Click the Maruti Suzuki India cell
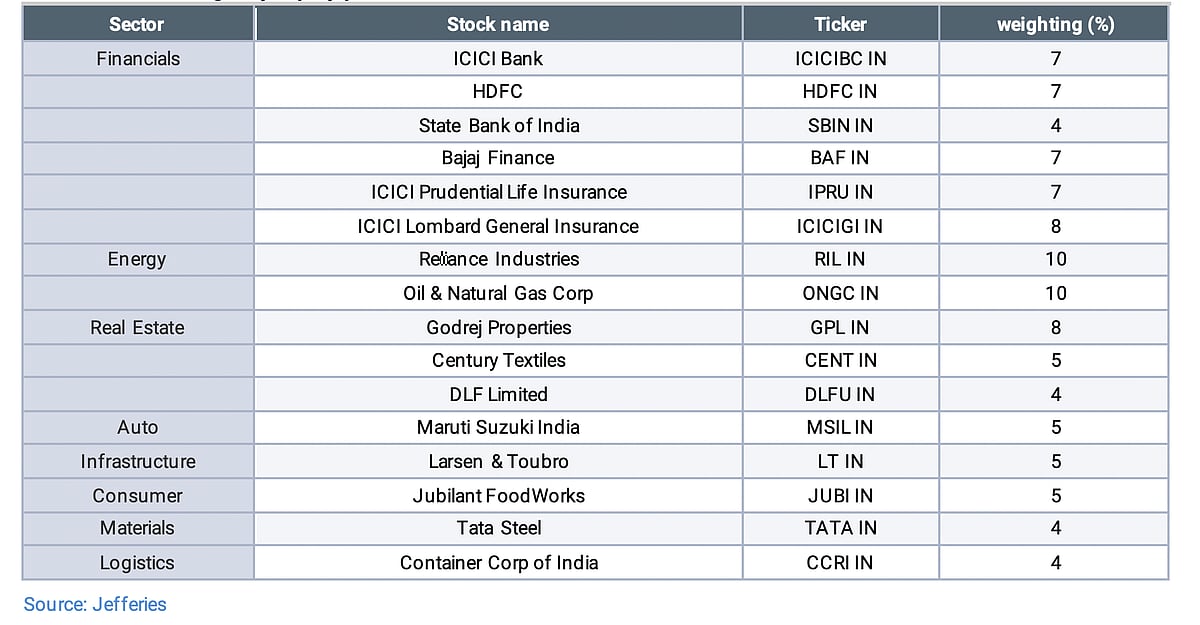The height and width of the screenshot is (625, 1200). coord(498,427)
